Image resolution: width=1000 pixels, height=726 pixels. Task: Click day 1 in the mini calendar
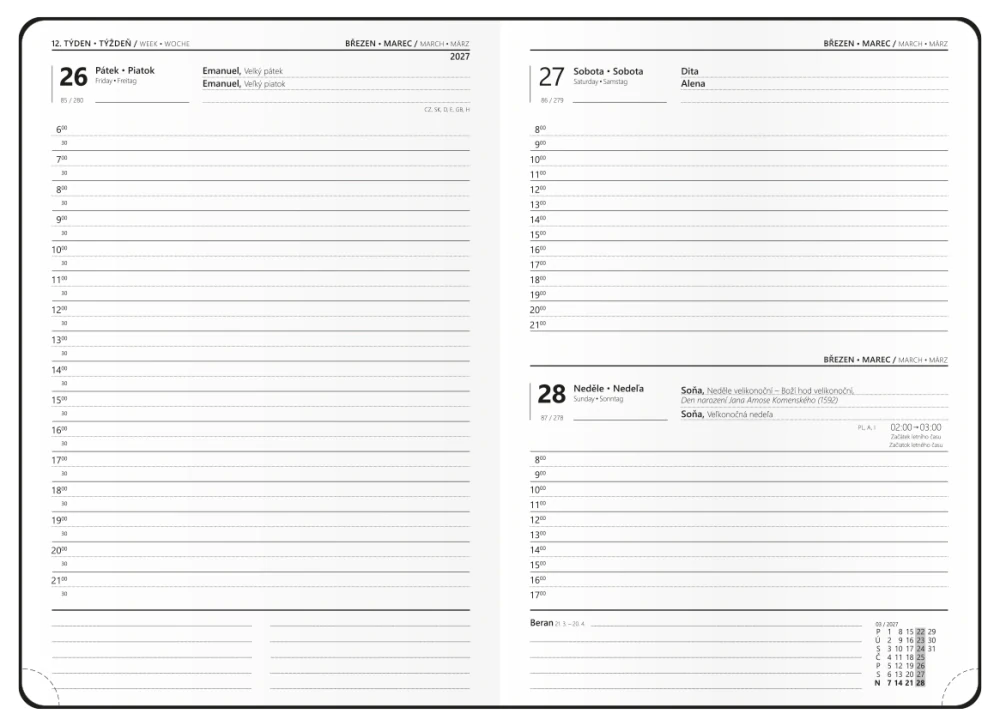[x=889, y=632]
